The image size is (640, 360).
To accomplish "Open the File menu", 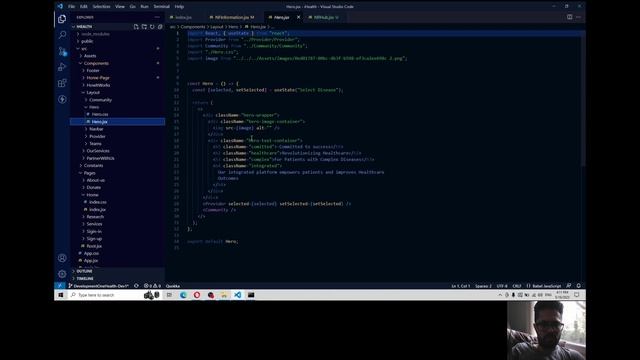I will pyautogui.click(x=71, y=7).
